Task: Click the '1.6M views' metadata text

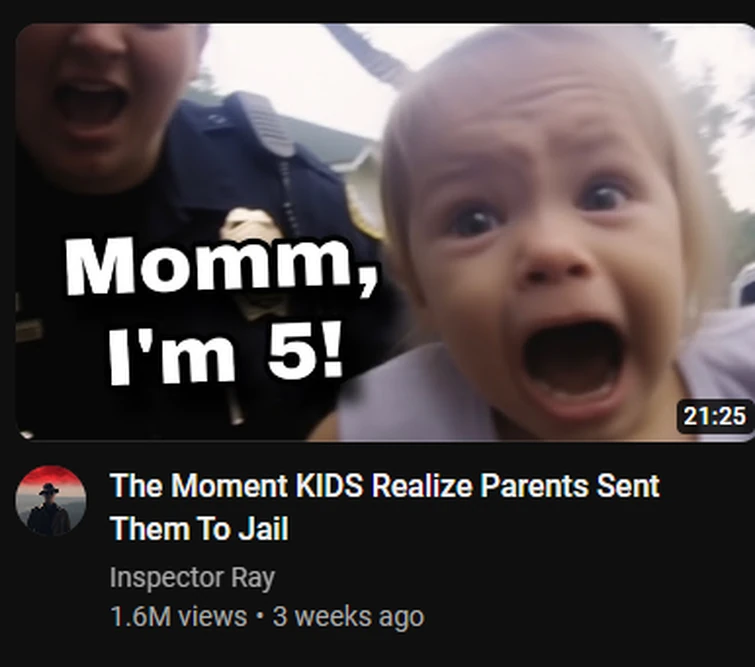Action: pos(178,616)
